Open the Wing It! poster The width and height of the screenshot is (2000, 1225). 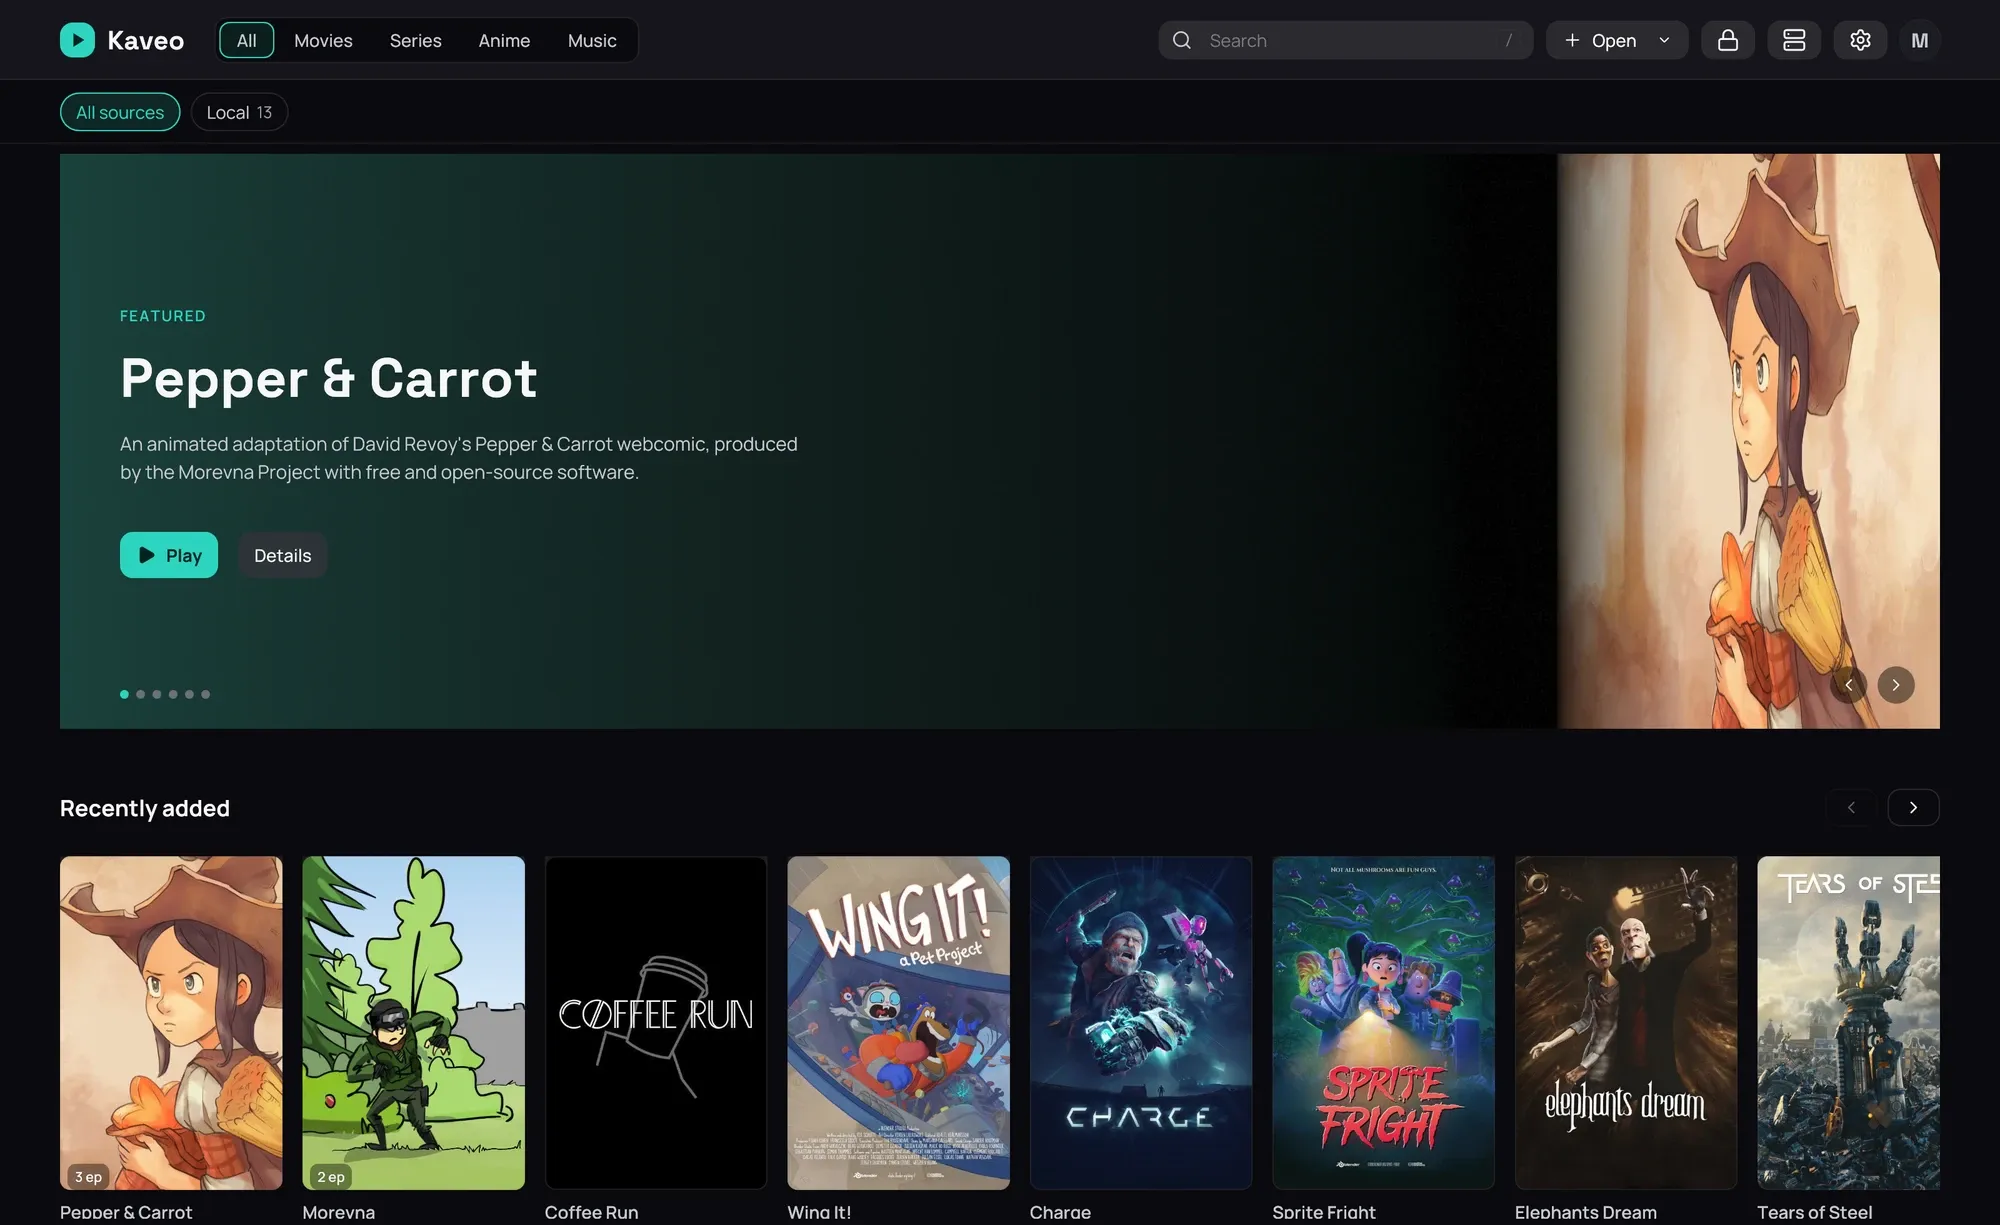(x=898, y=1022)
